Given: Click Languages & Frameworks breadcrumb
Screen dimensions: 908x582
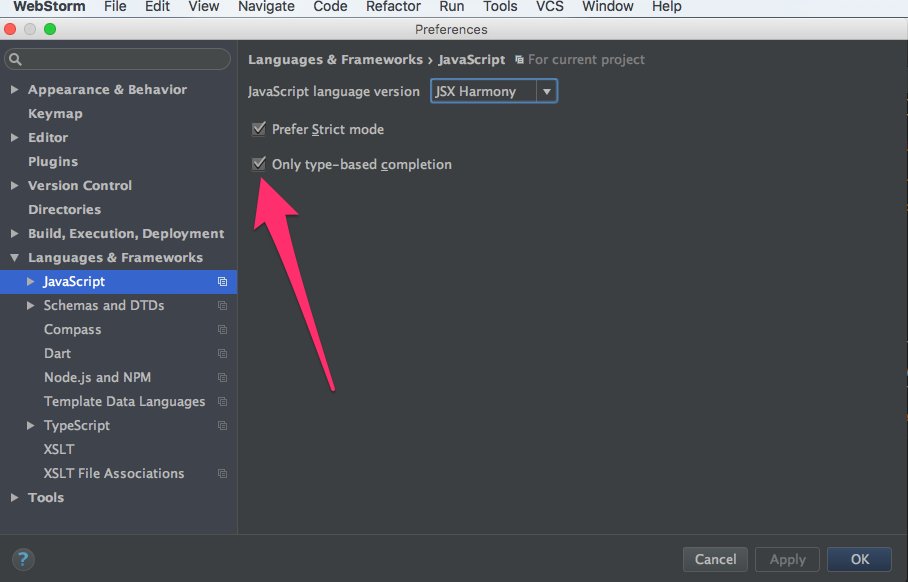Looking at the screenshot, I should tap(335, 60).
